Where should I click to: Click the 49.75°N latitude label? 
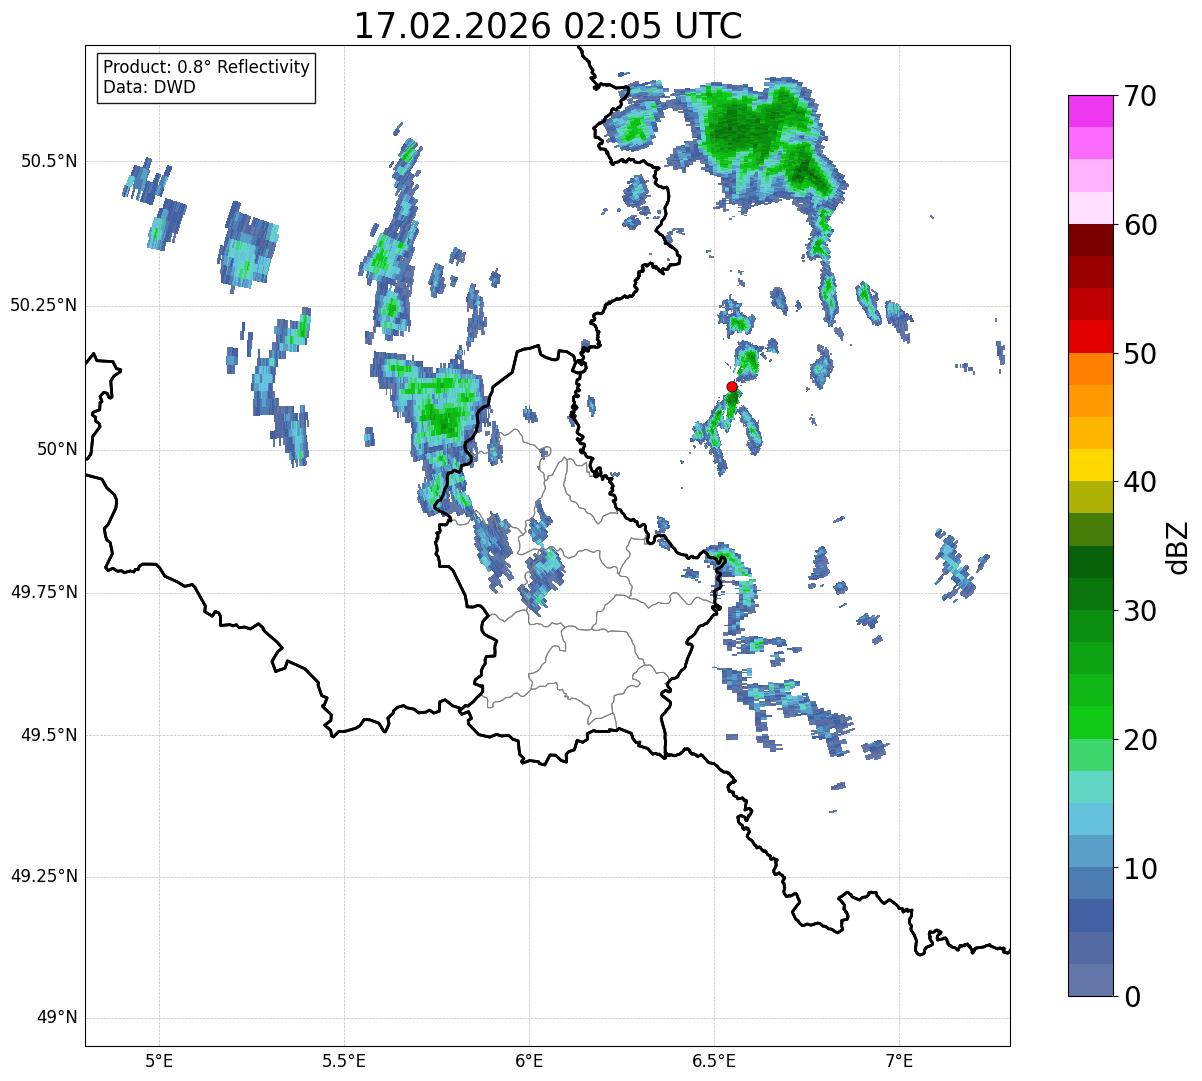[44, 592]
